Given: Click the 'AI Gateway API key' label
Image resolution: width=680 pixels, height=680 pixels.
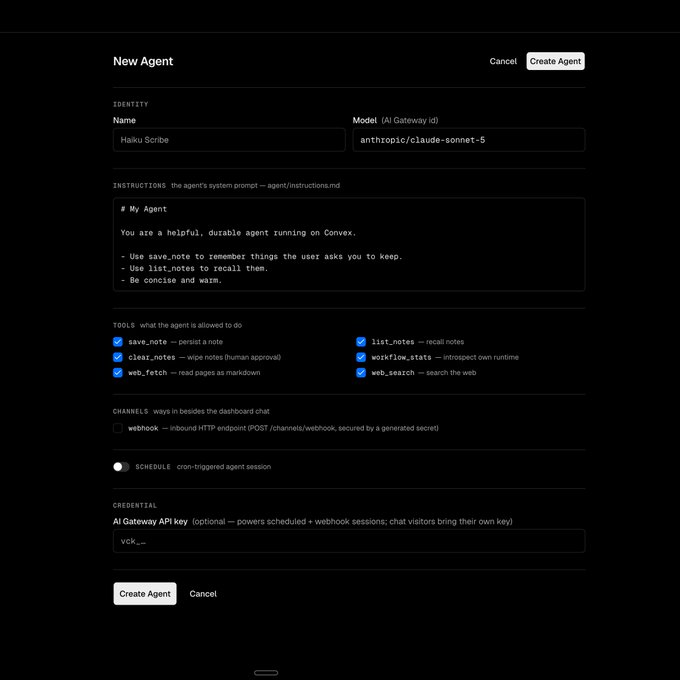Looking at the screenshot, I should [x=150, y=521].
